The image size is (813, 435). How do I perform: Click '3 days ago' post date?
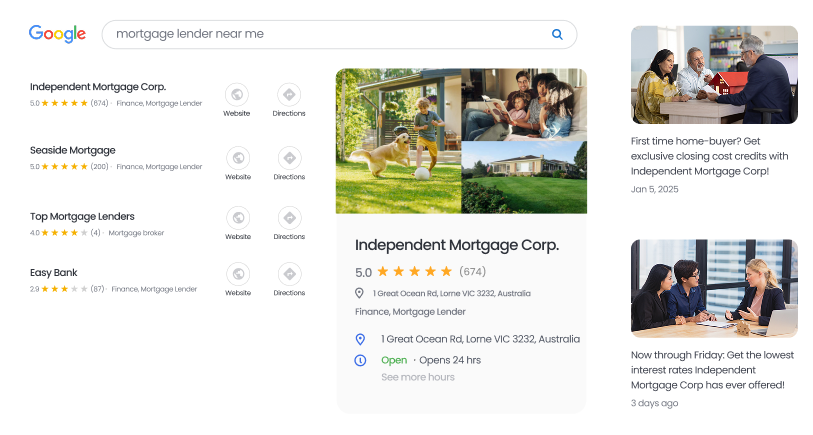[654, 403]
